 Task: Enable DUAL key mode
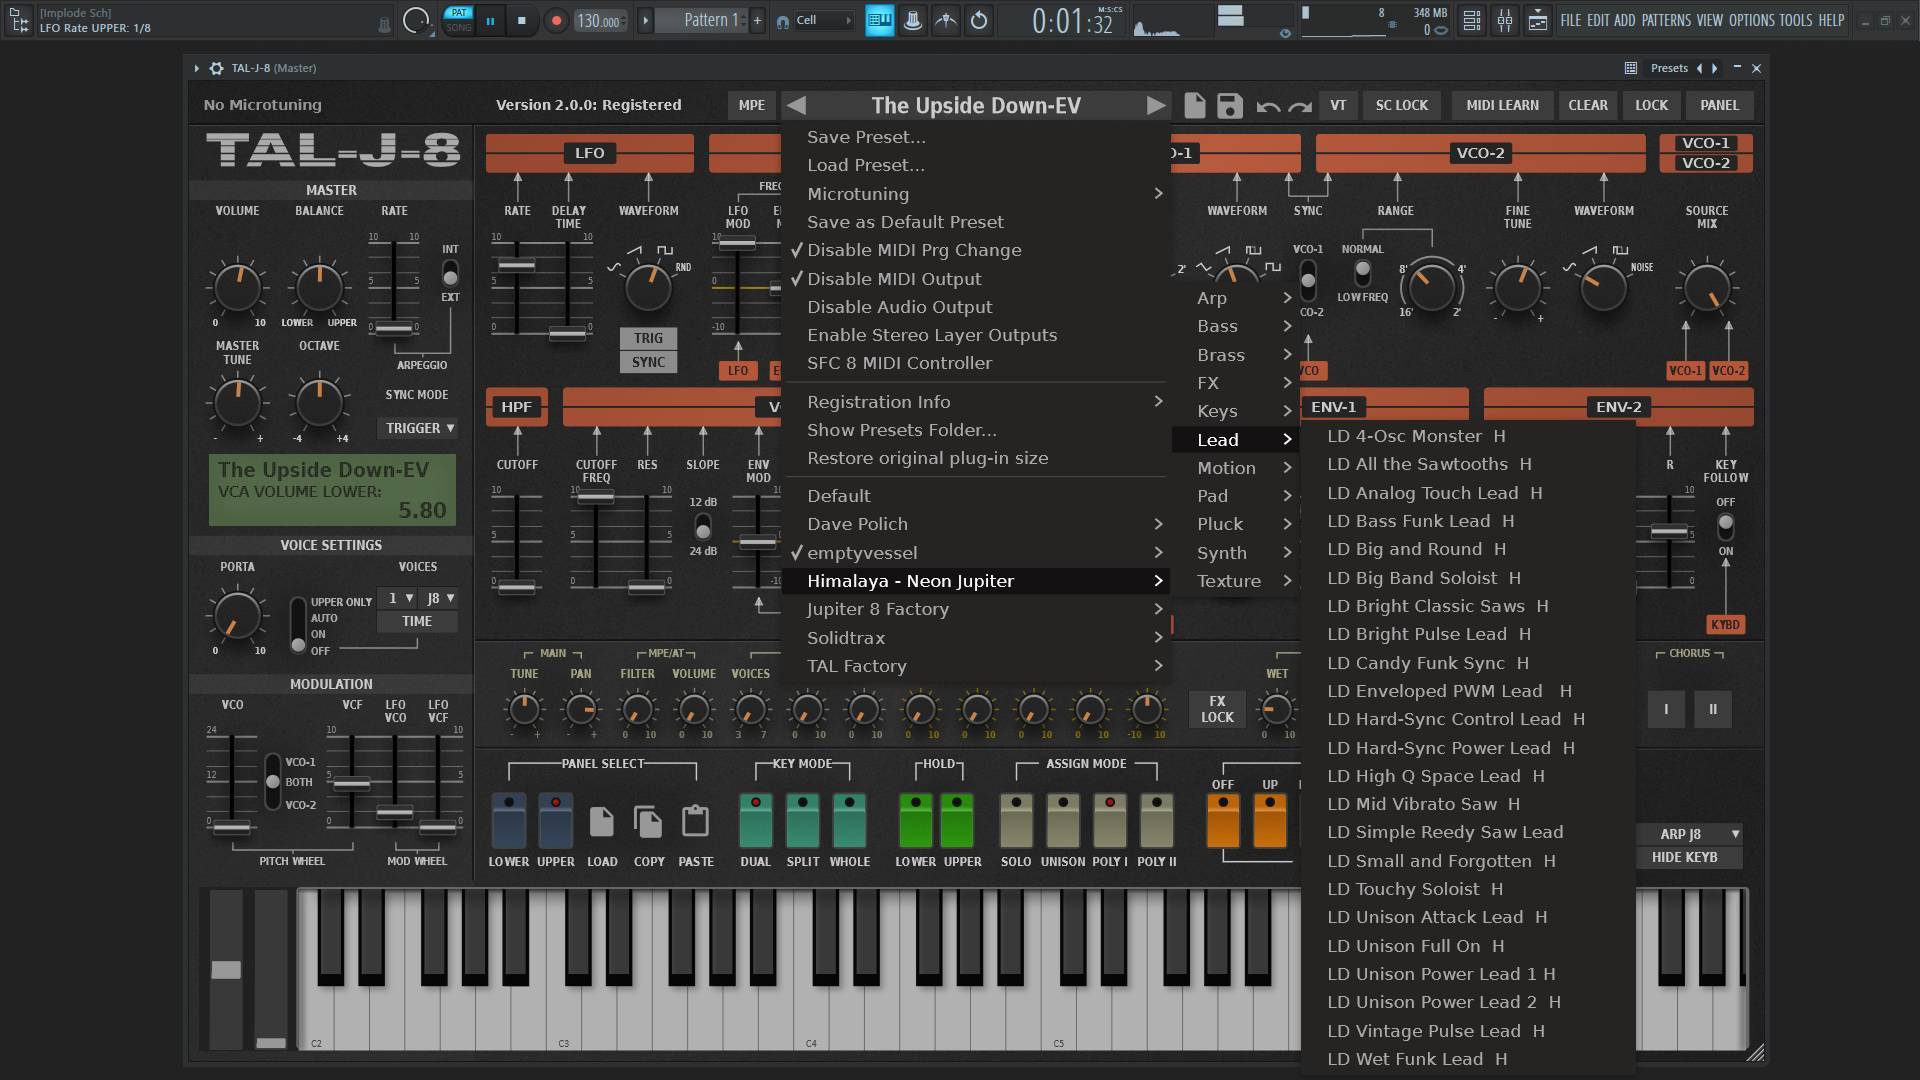[755, 821]
